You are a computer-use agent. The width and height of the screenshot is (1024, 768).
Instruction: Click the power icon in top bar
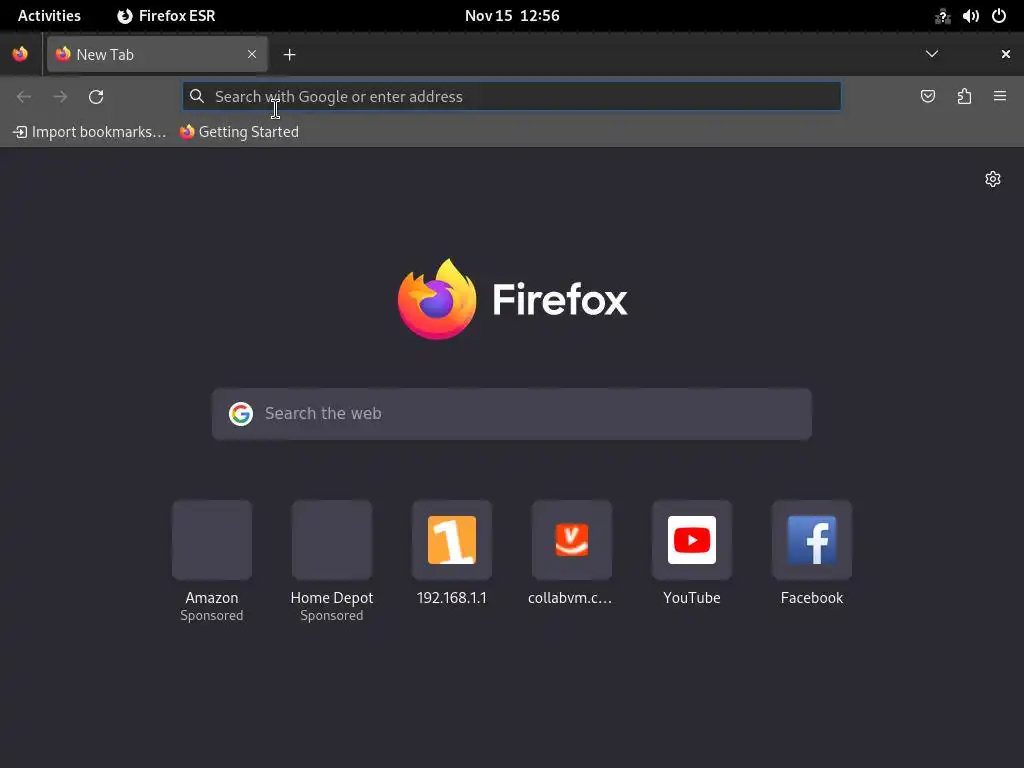point(999,16)
